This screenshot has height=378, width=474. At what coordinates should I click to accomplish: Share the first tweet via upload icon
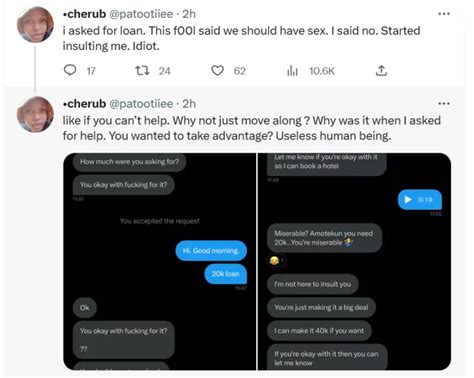[x=381, y=71]
